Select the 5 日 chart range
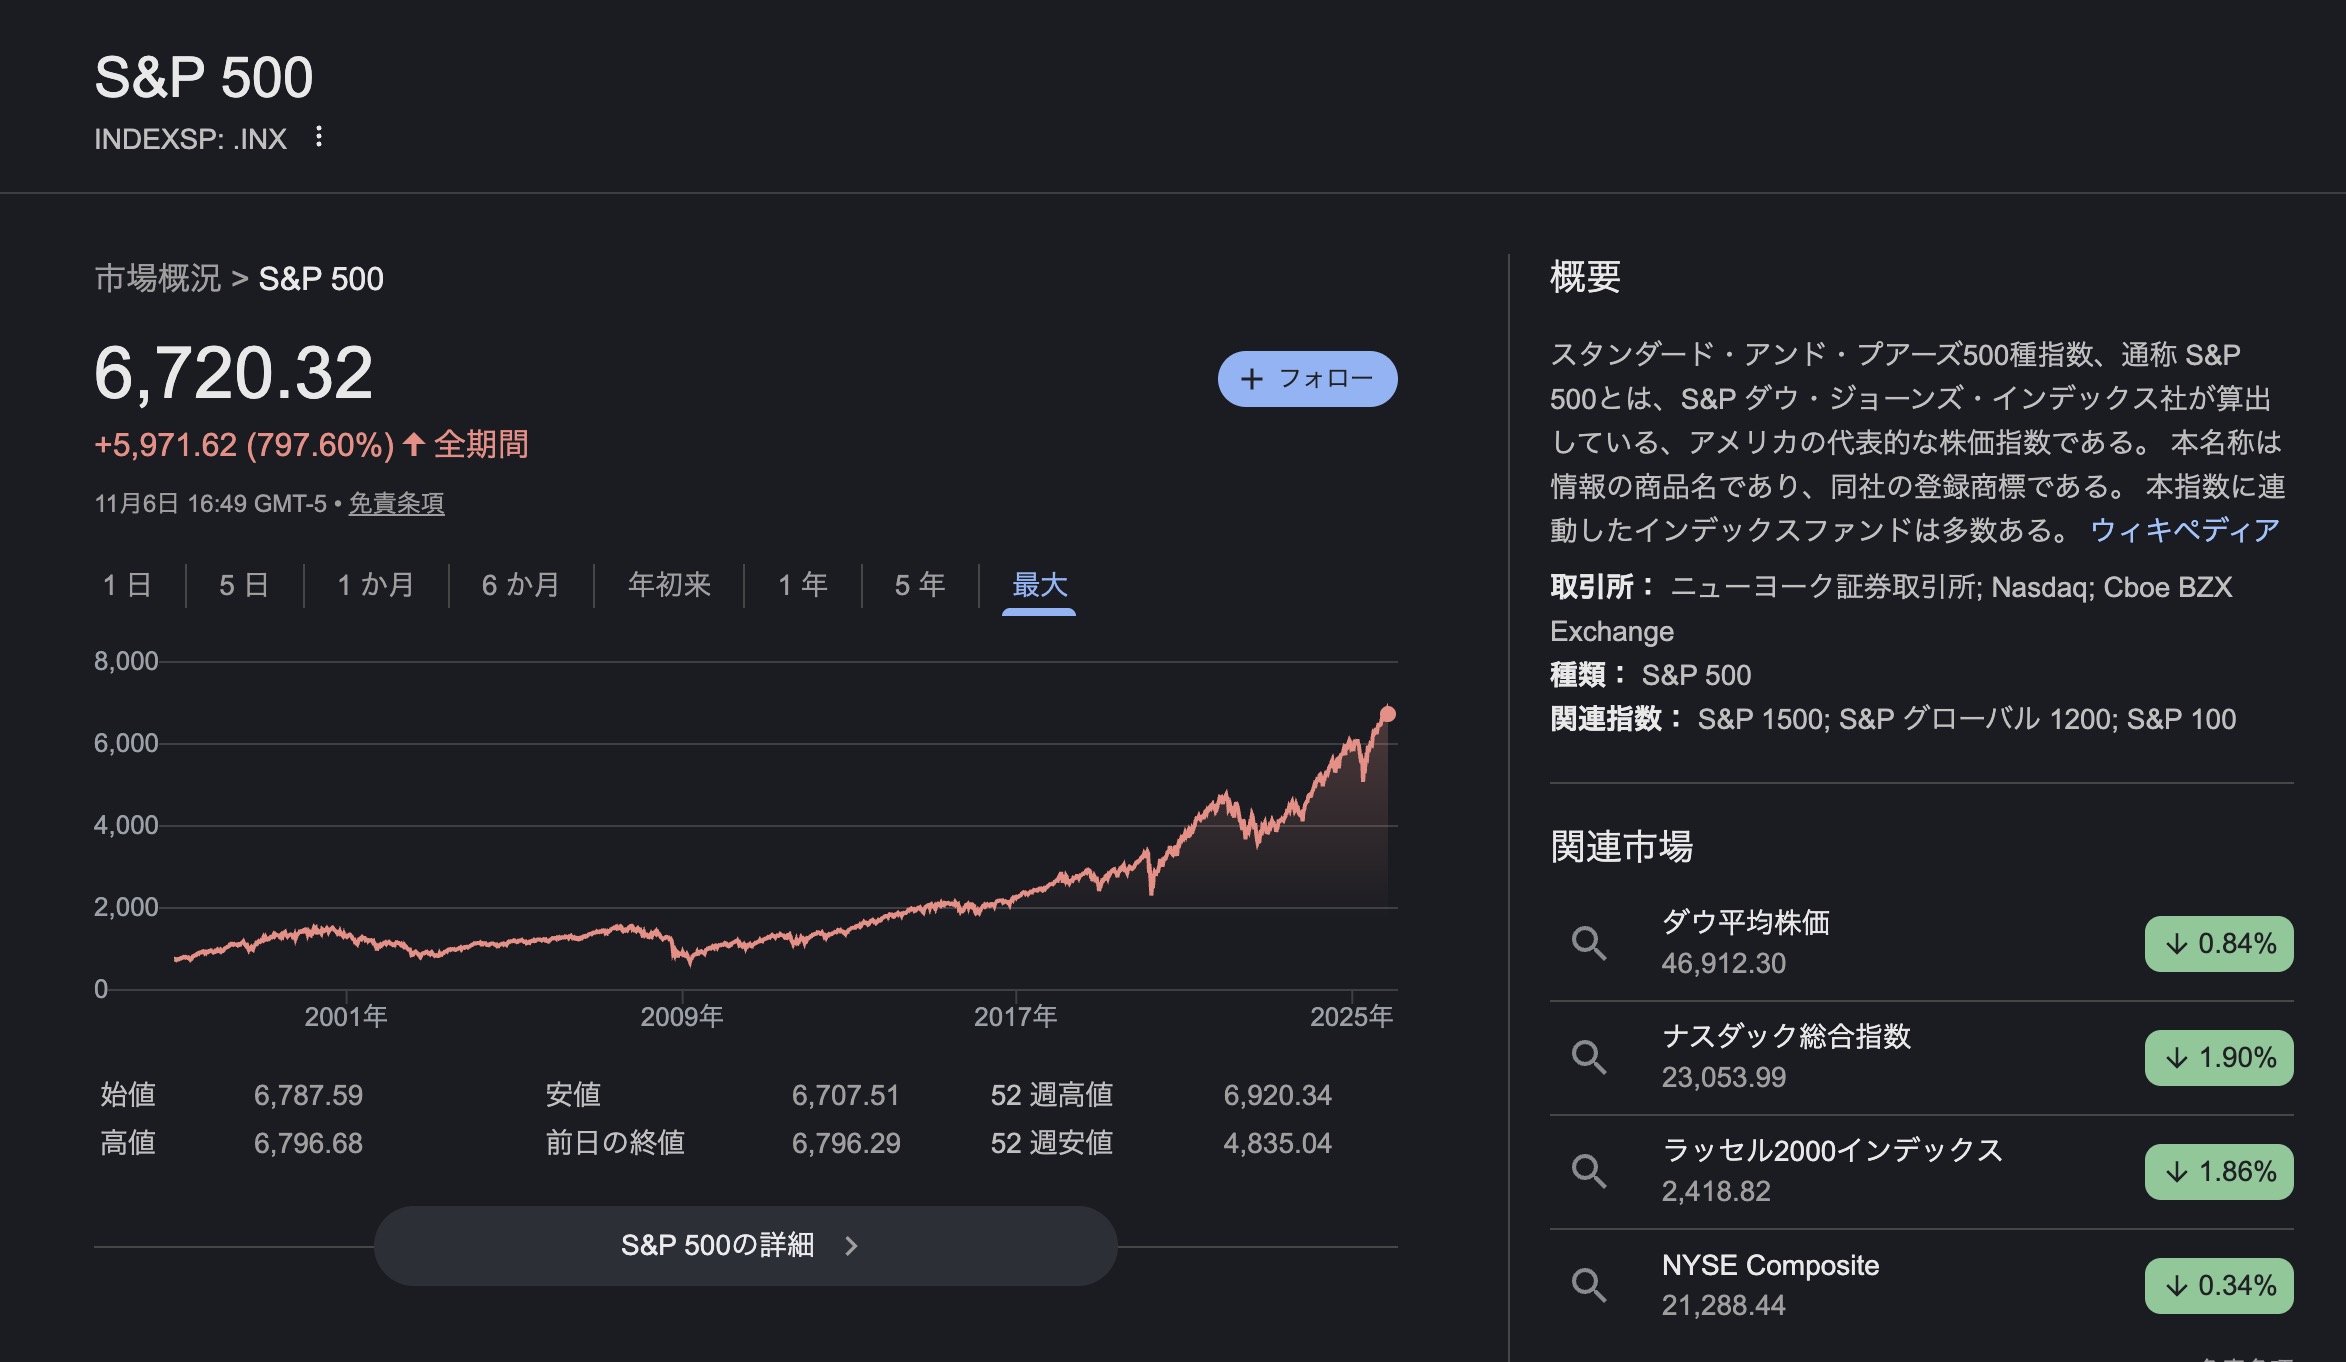2346x1362 pixels. (244, 585)
